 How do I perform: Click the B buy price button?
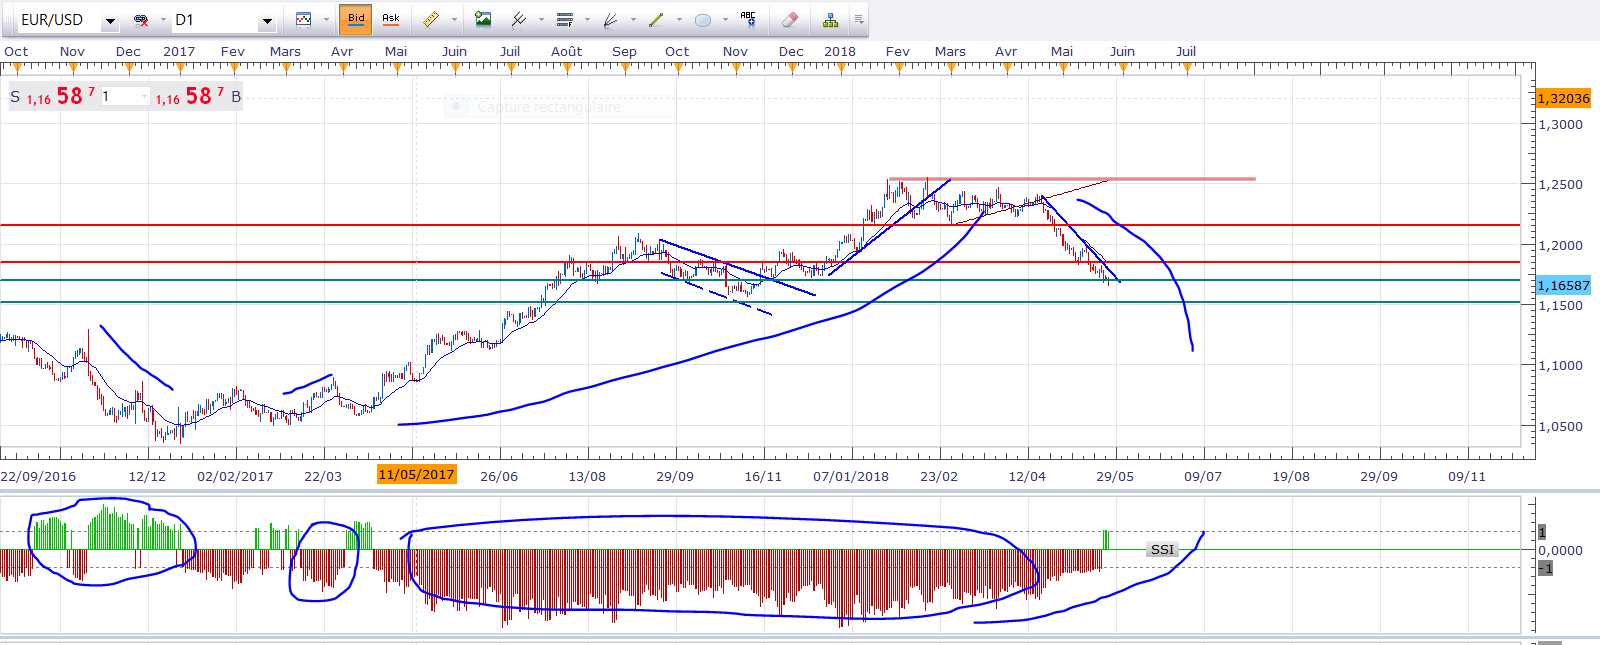[236, 97]
